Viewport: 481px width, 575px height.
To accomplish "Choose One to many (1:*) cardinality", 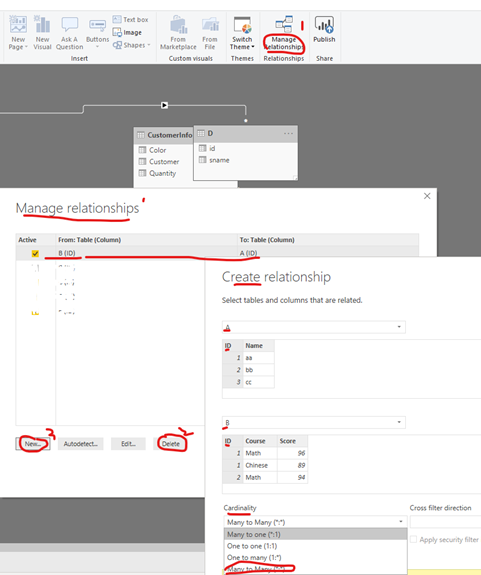I will click(315, 557).
